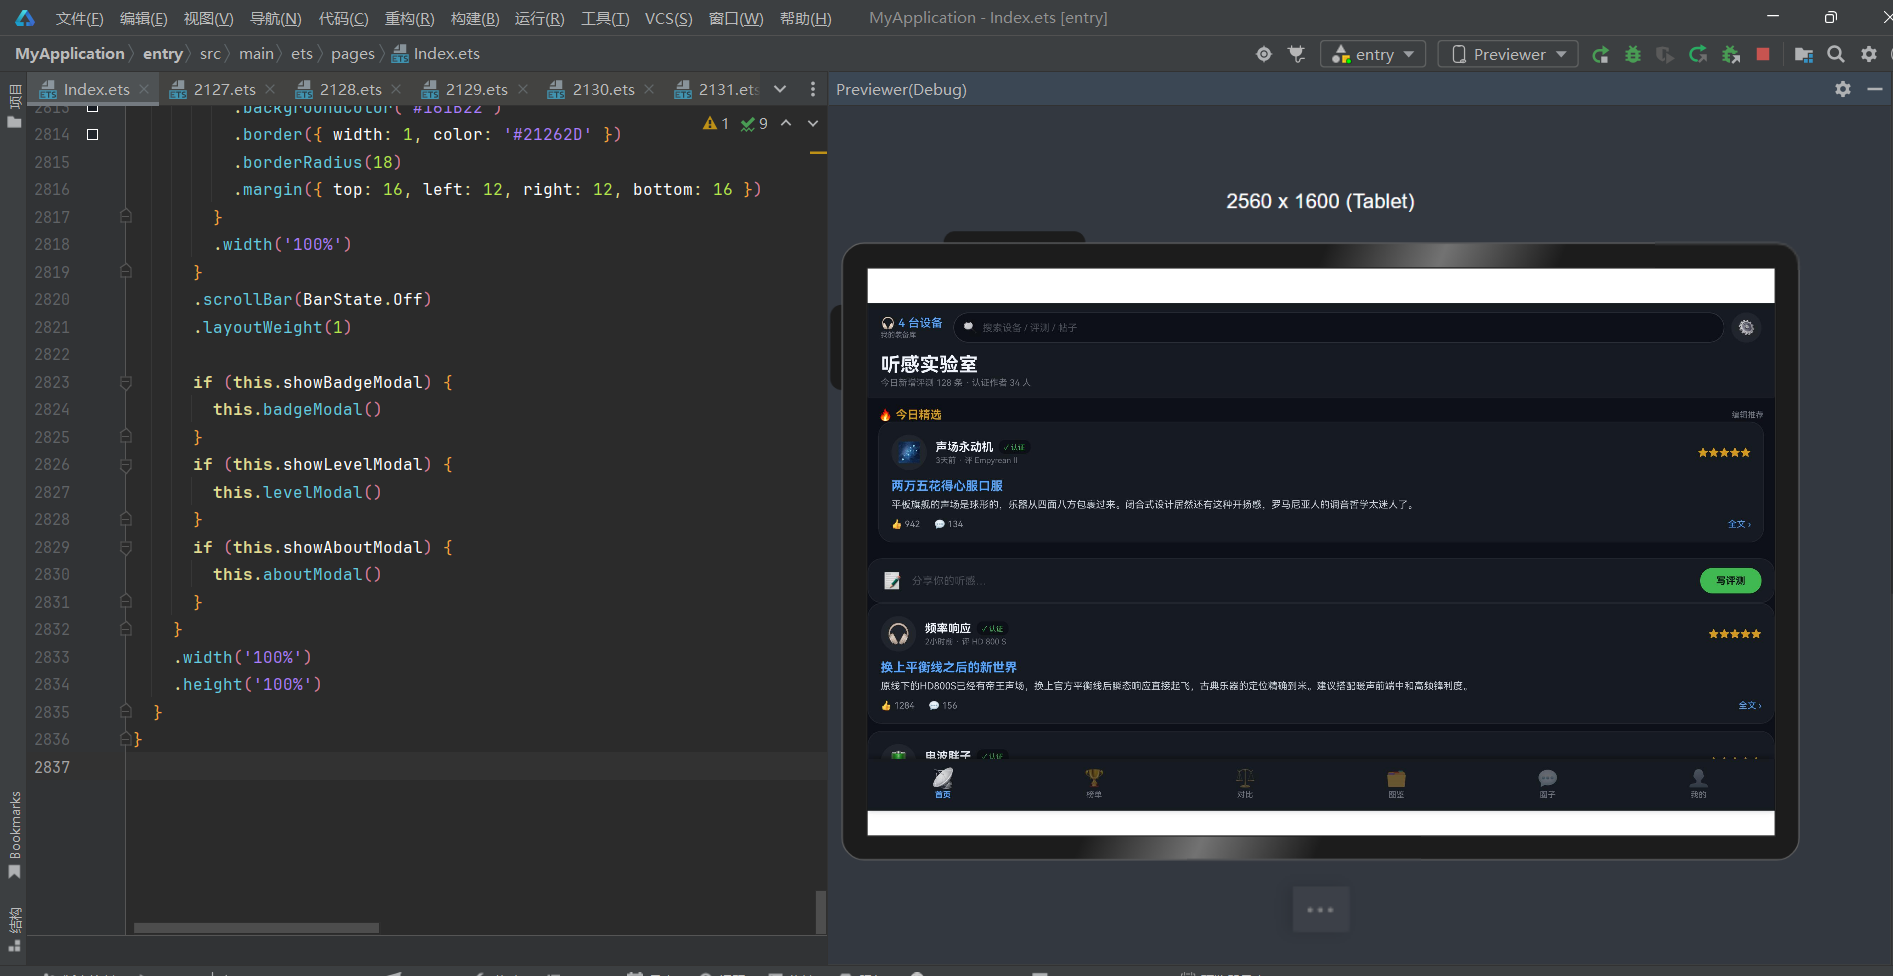Click the editor horizontal scrollbar

(x=256, y=927)
